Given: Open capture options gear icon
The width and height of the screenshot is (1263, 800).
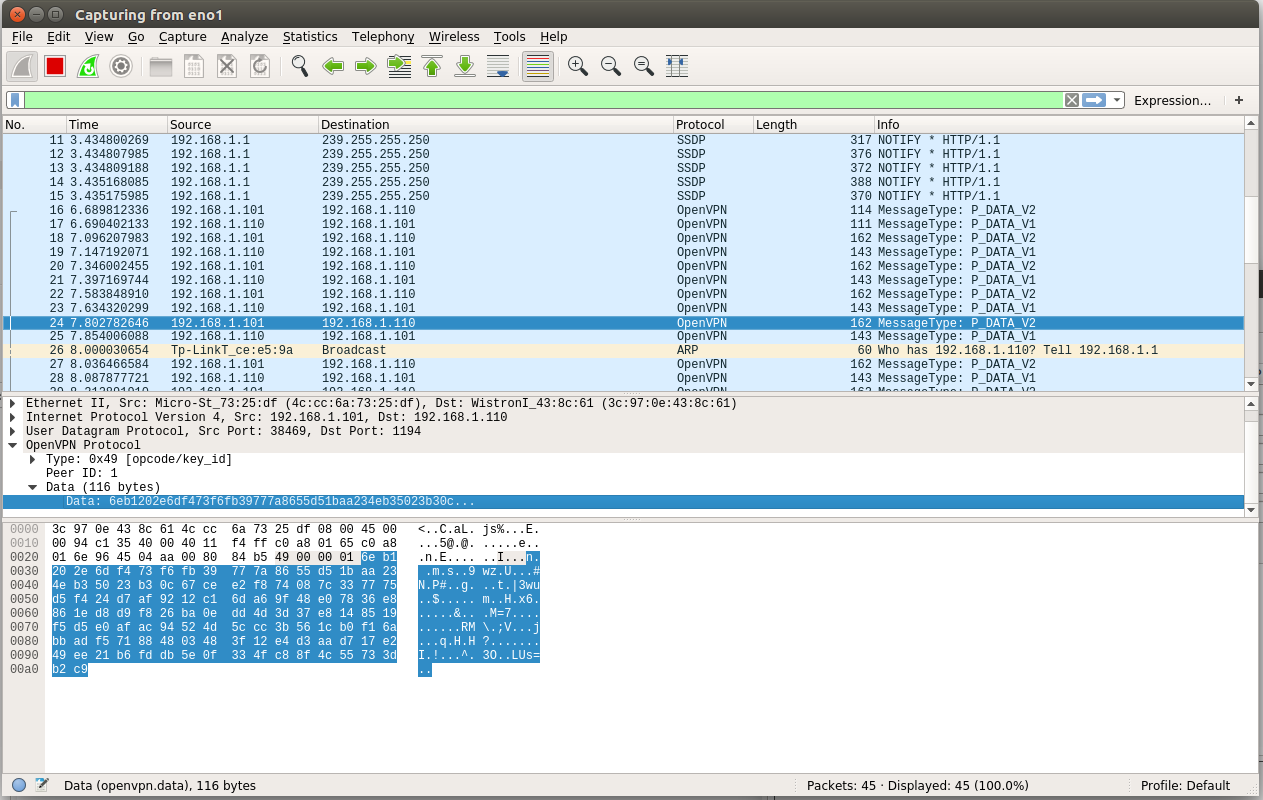Looking at the screenshot, I should point(121,66).
